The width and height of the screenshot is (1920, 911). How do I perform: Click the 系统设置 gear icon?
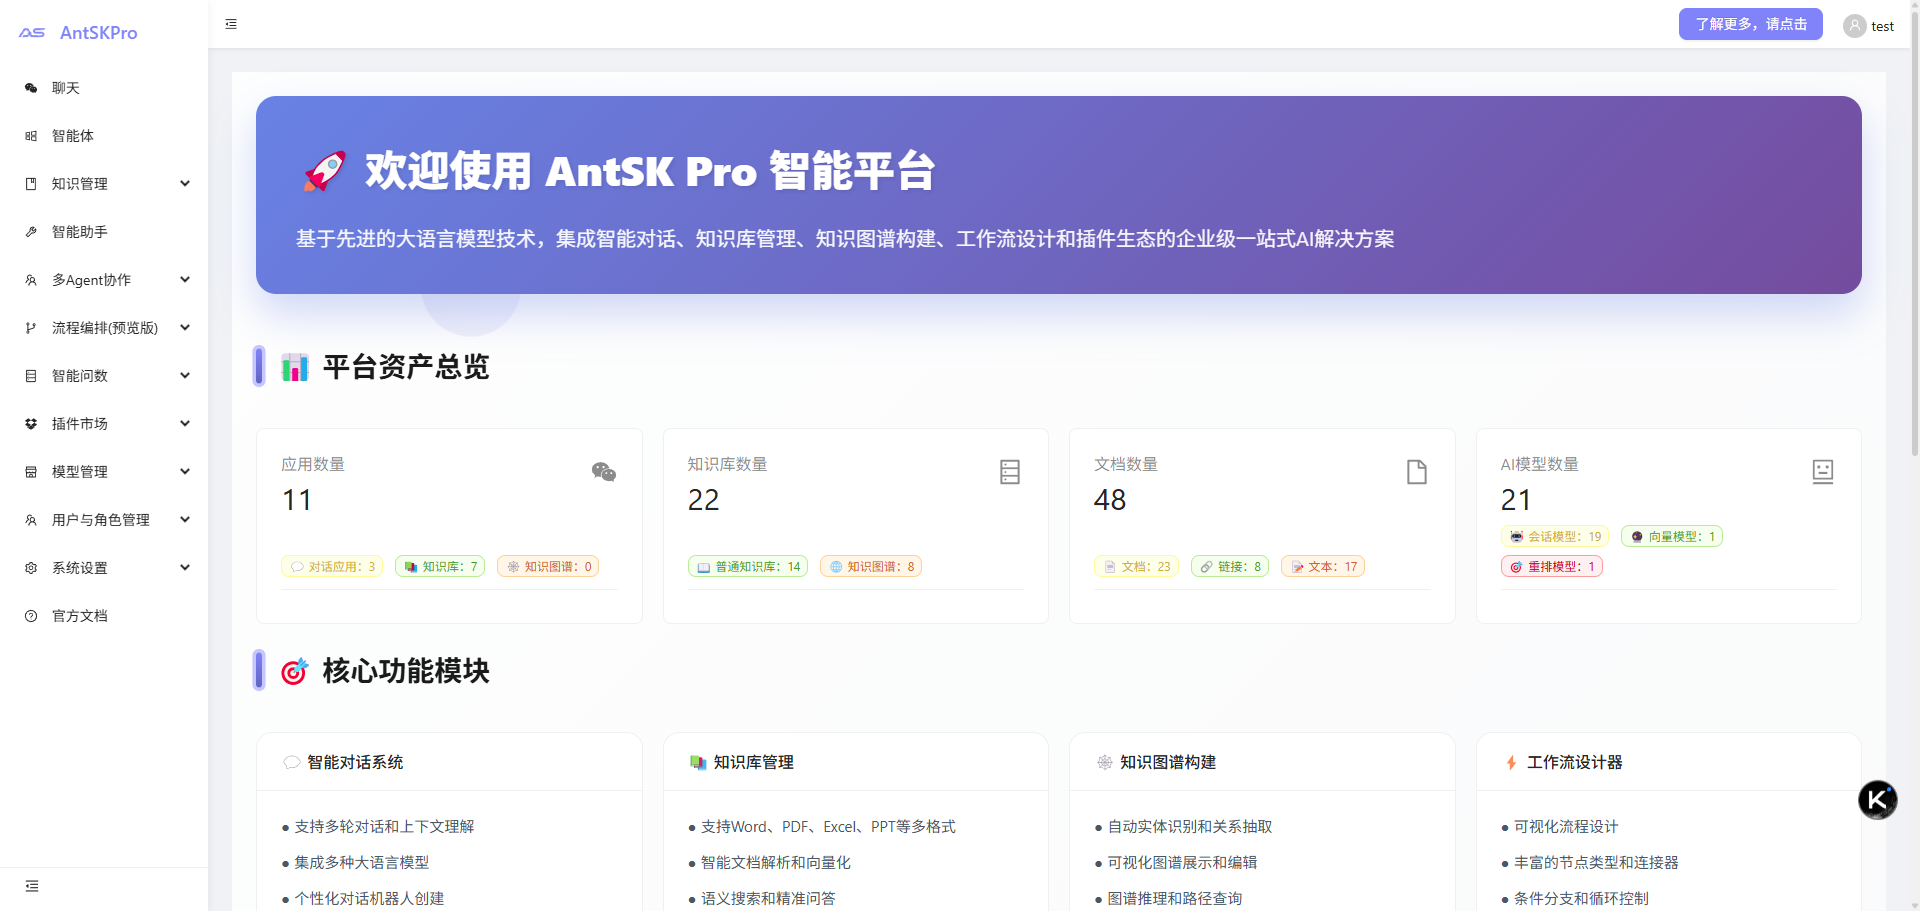coord(31,568)
